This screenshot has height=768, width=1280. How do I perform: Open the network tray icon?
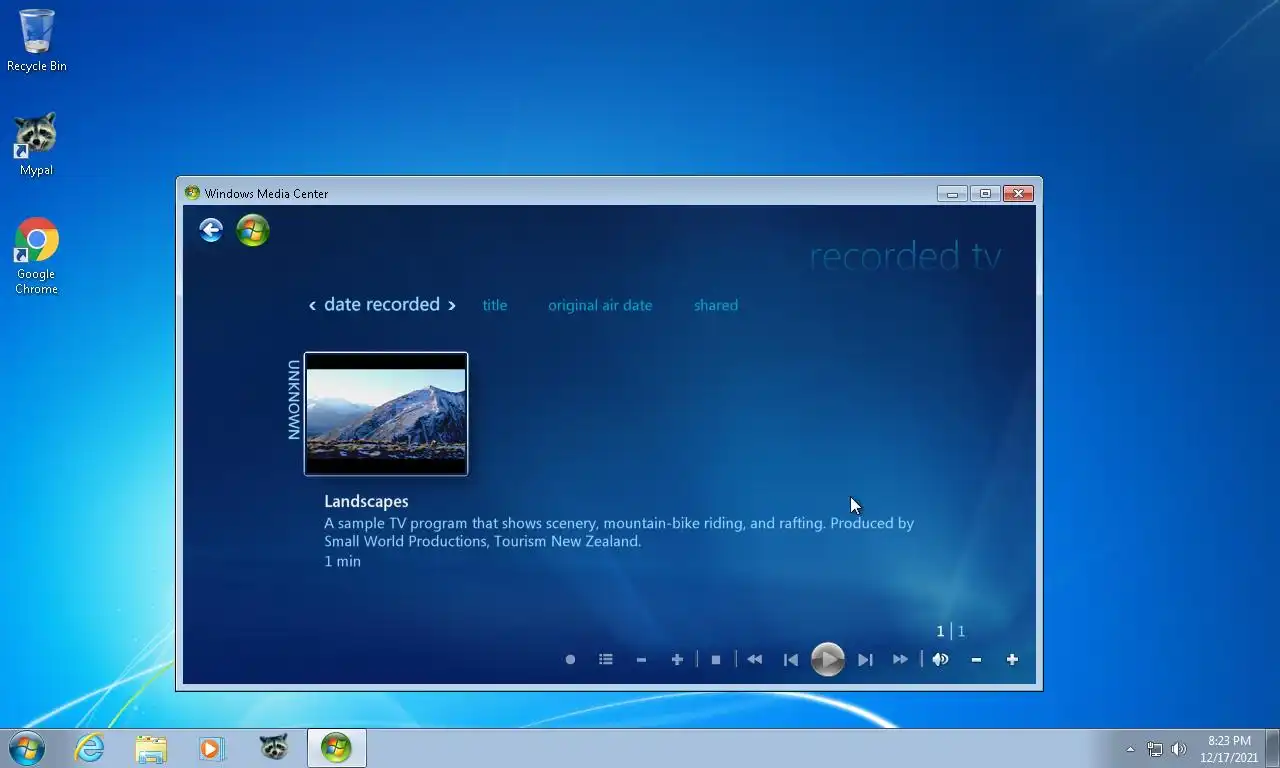[x=1155, y=749]
